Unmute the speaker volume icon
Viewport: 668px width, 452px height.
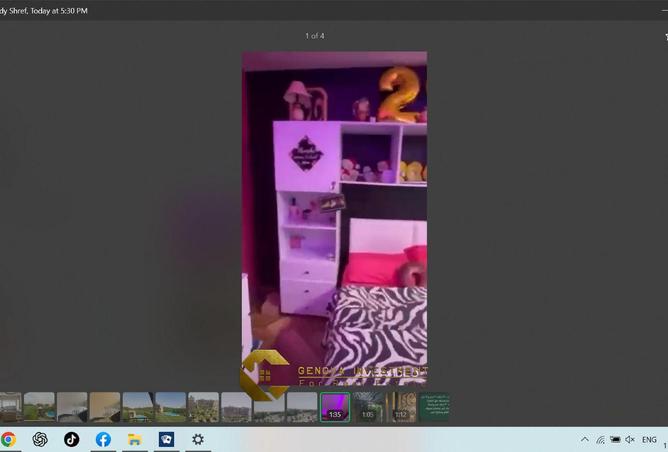(x=630, y=440)
